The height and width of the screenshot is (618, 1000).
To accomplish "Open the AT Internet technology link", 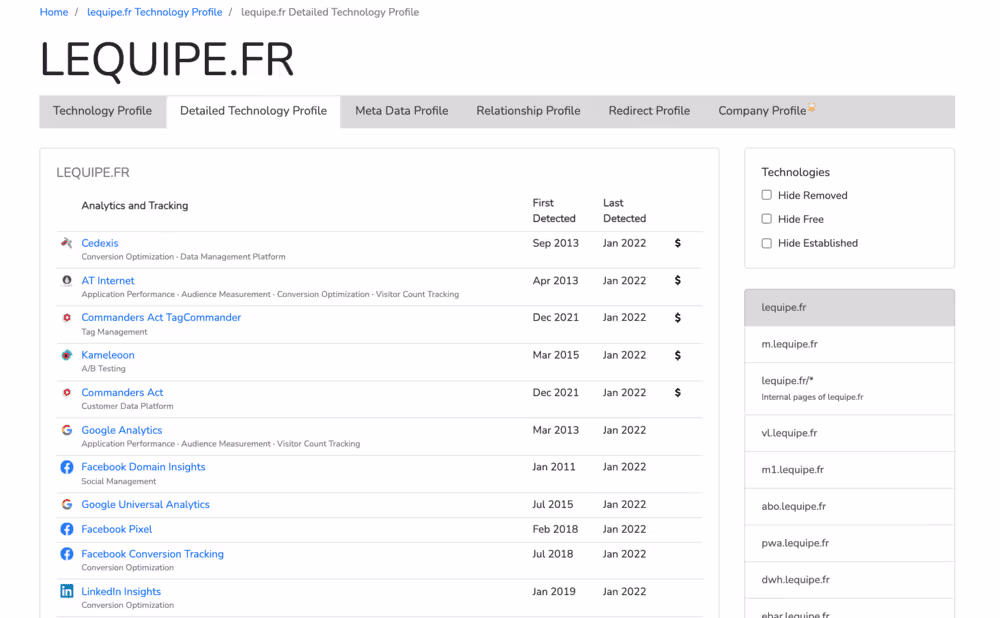I will (108, 281).
